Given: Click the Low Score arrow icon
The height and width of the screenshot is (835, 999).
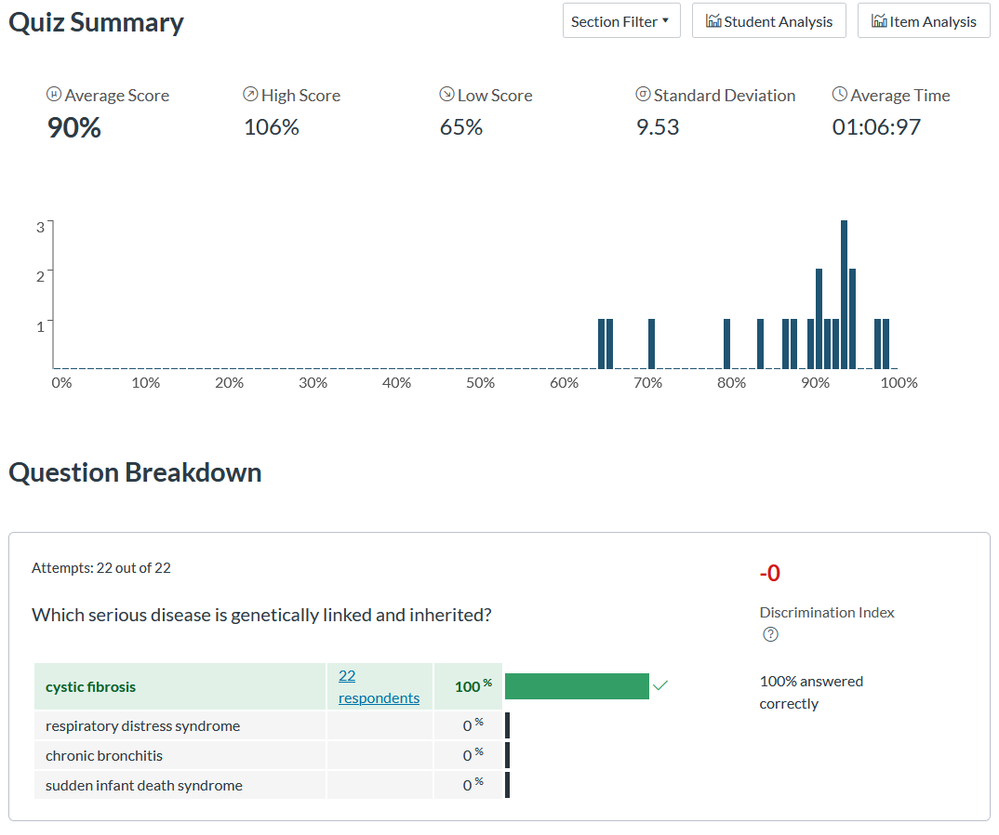Looking at the screenshot, I should pyautogui.click(x=446, y=95).
